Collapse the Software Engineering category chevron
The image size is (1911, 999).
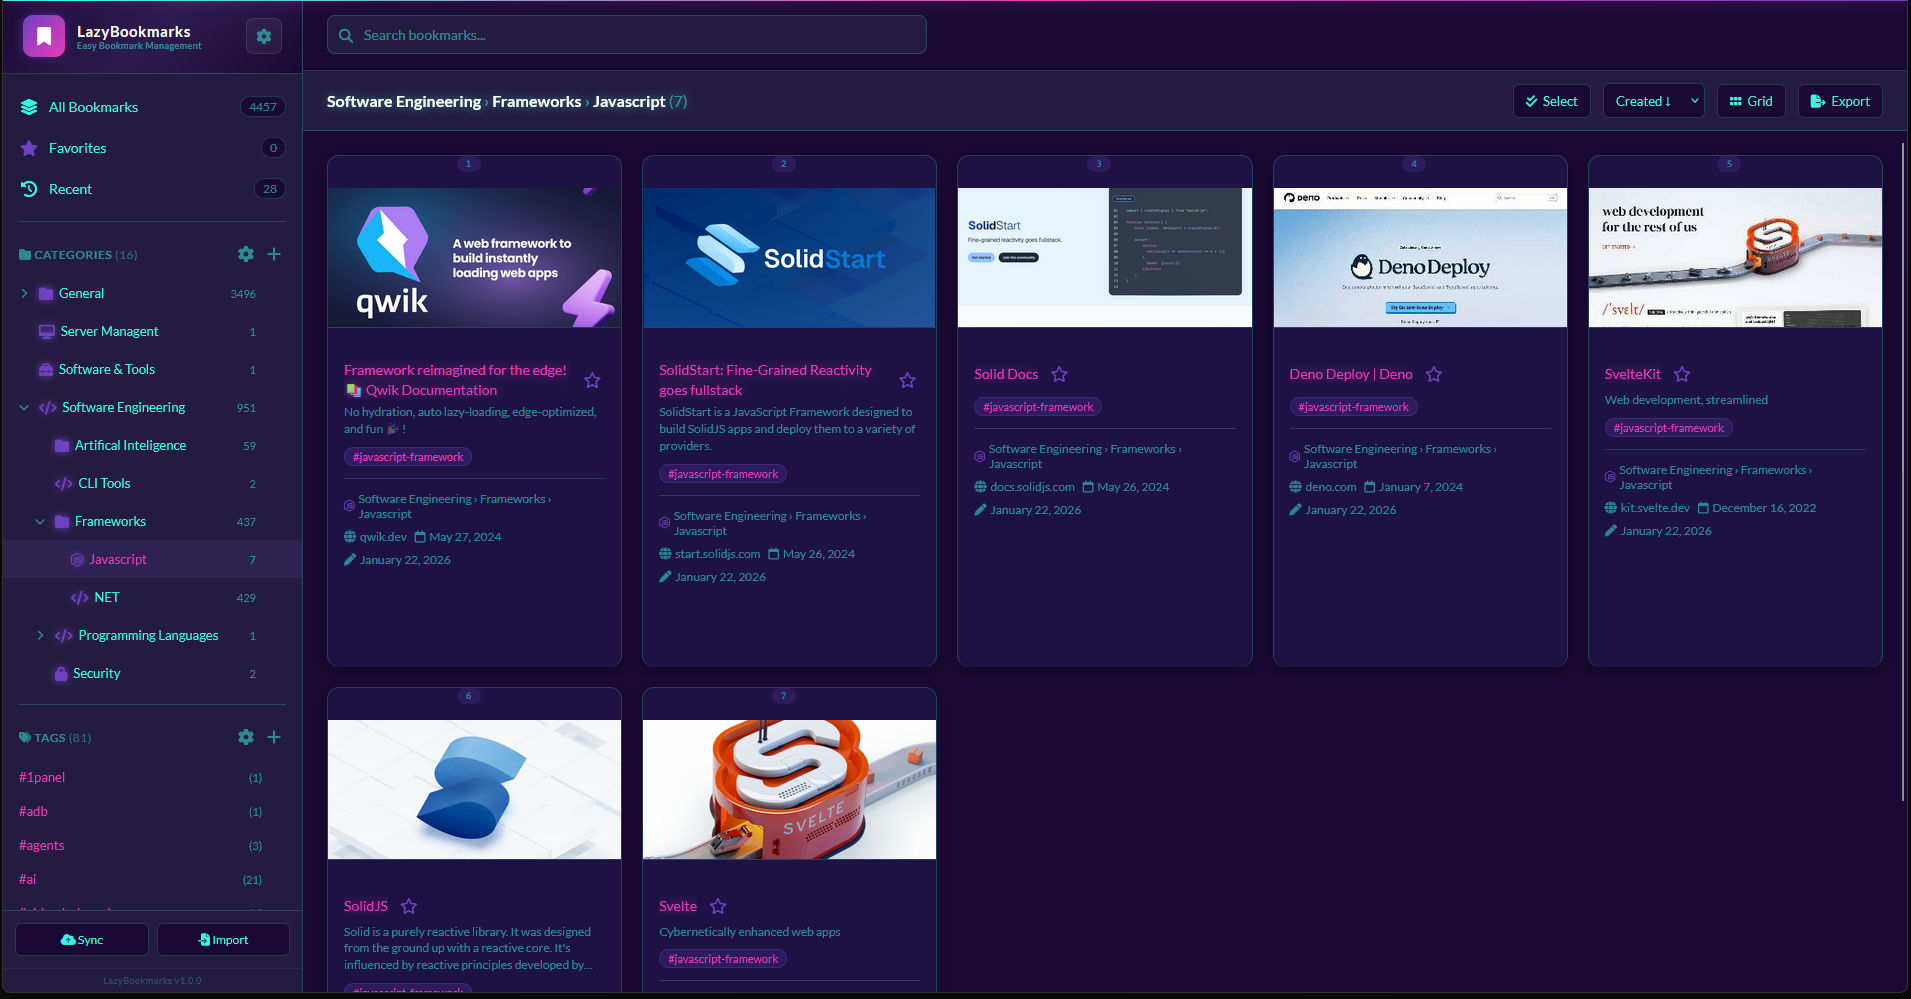(24, 407)
